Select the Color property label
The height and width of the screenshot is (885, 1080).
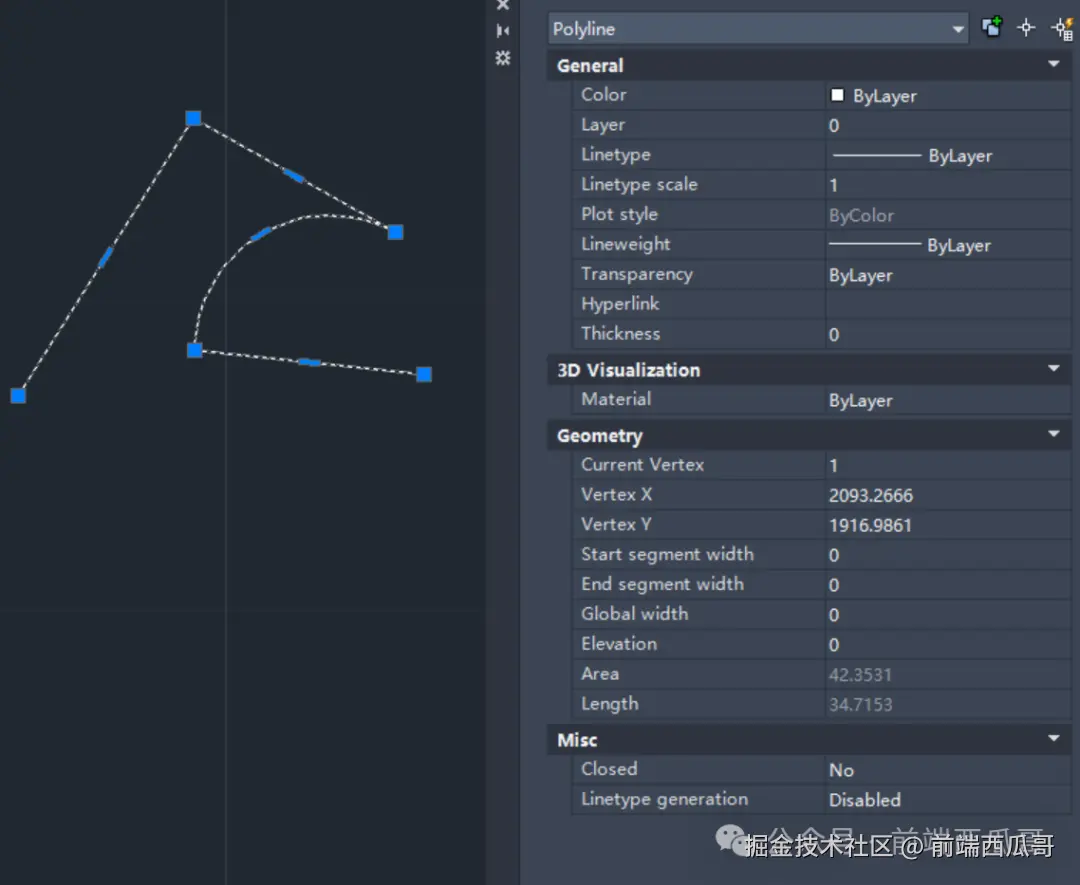click(x=603, y=94)
